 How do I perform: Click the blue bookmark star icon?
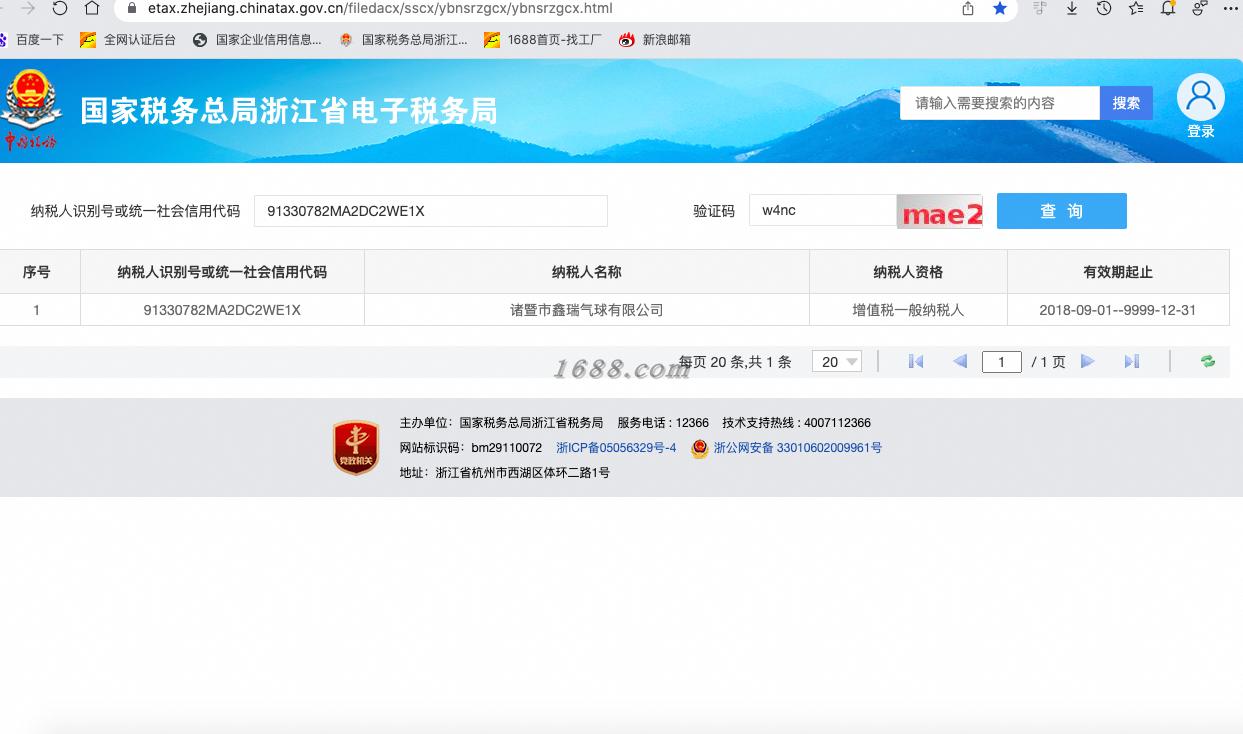(x=1000, y=9)
